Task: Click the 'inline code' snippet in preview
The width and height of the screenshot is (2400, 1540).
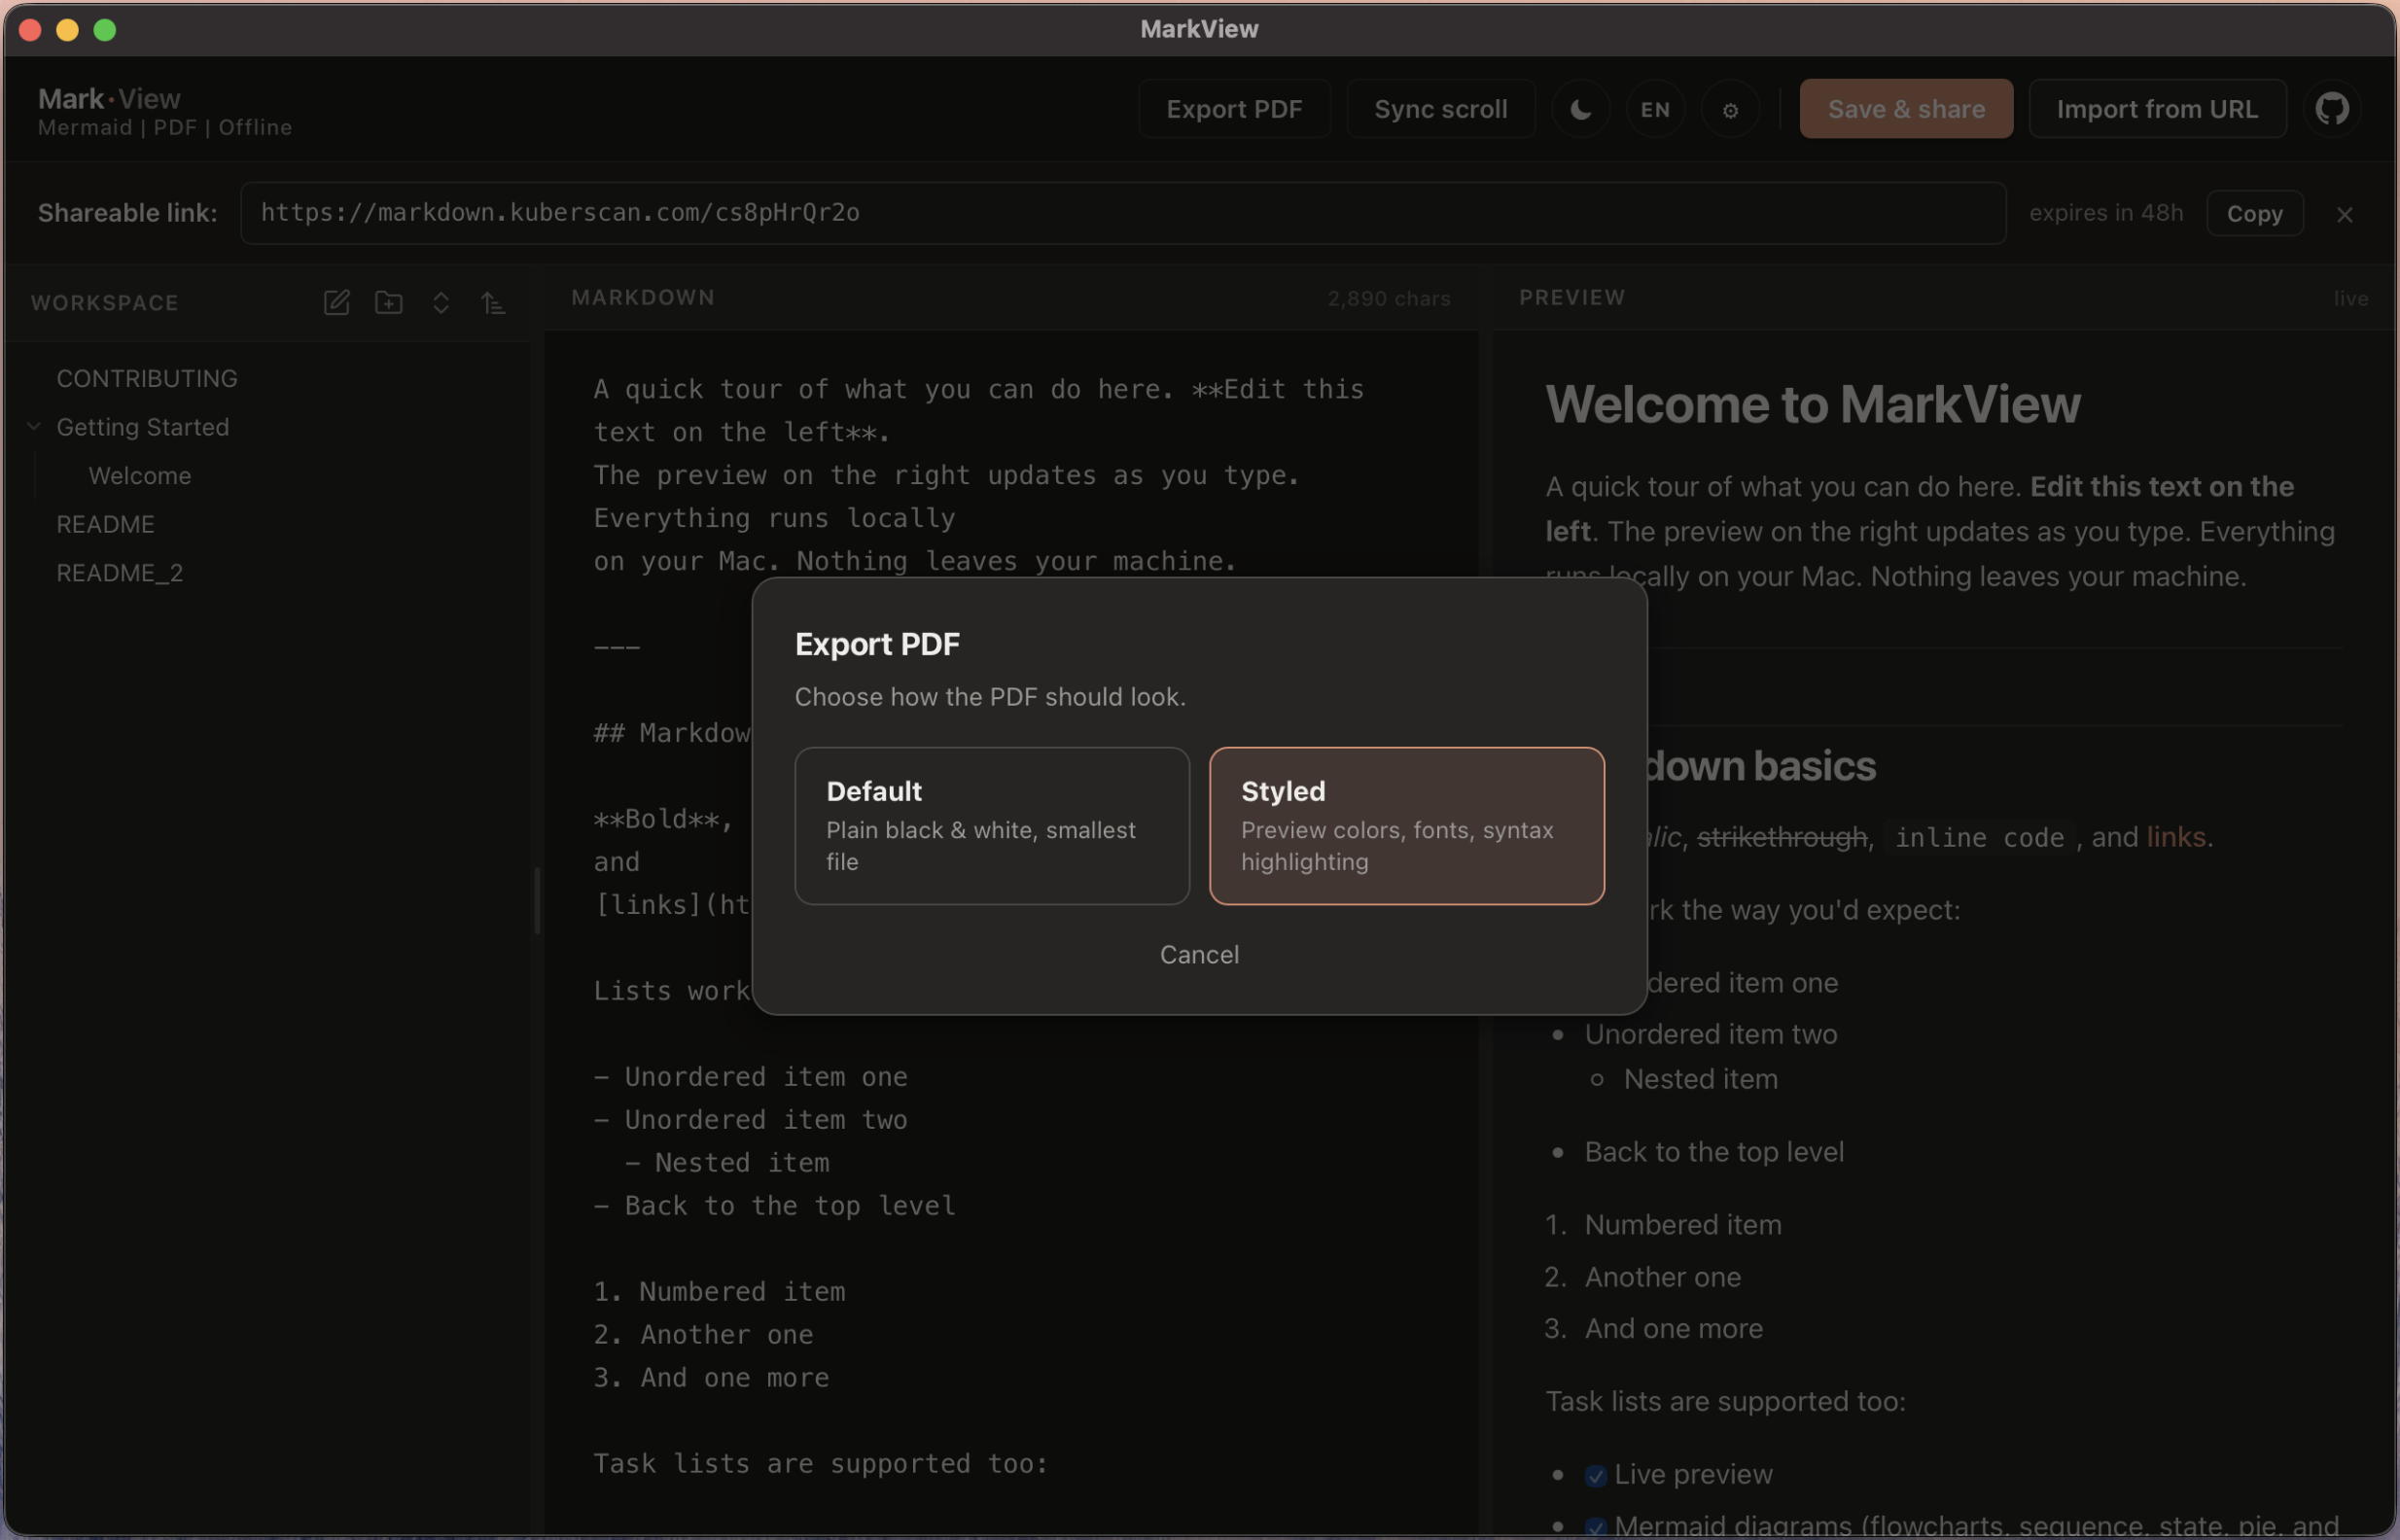Action: (1979, 838)
